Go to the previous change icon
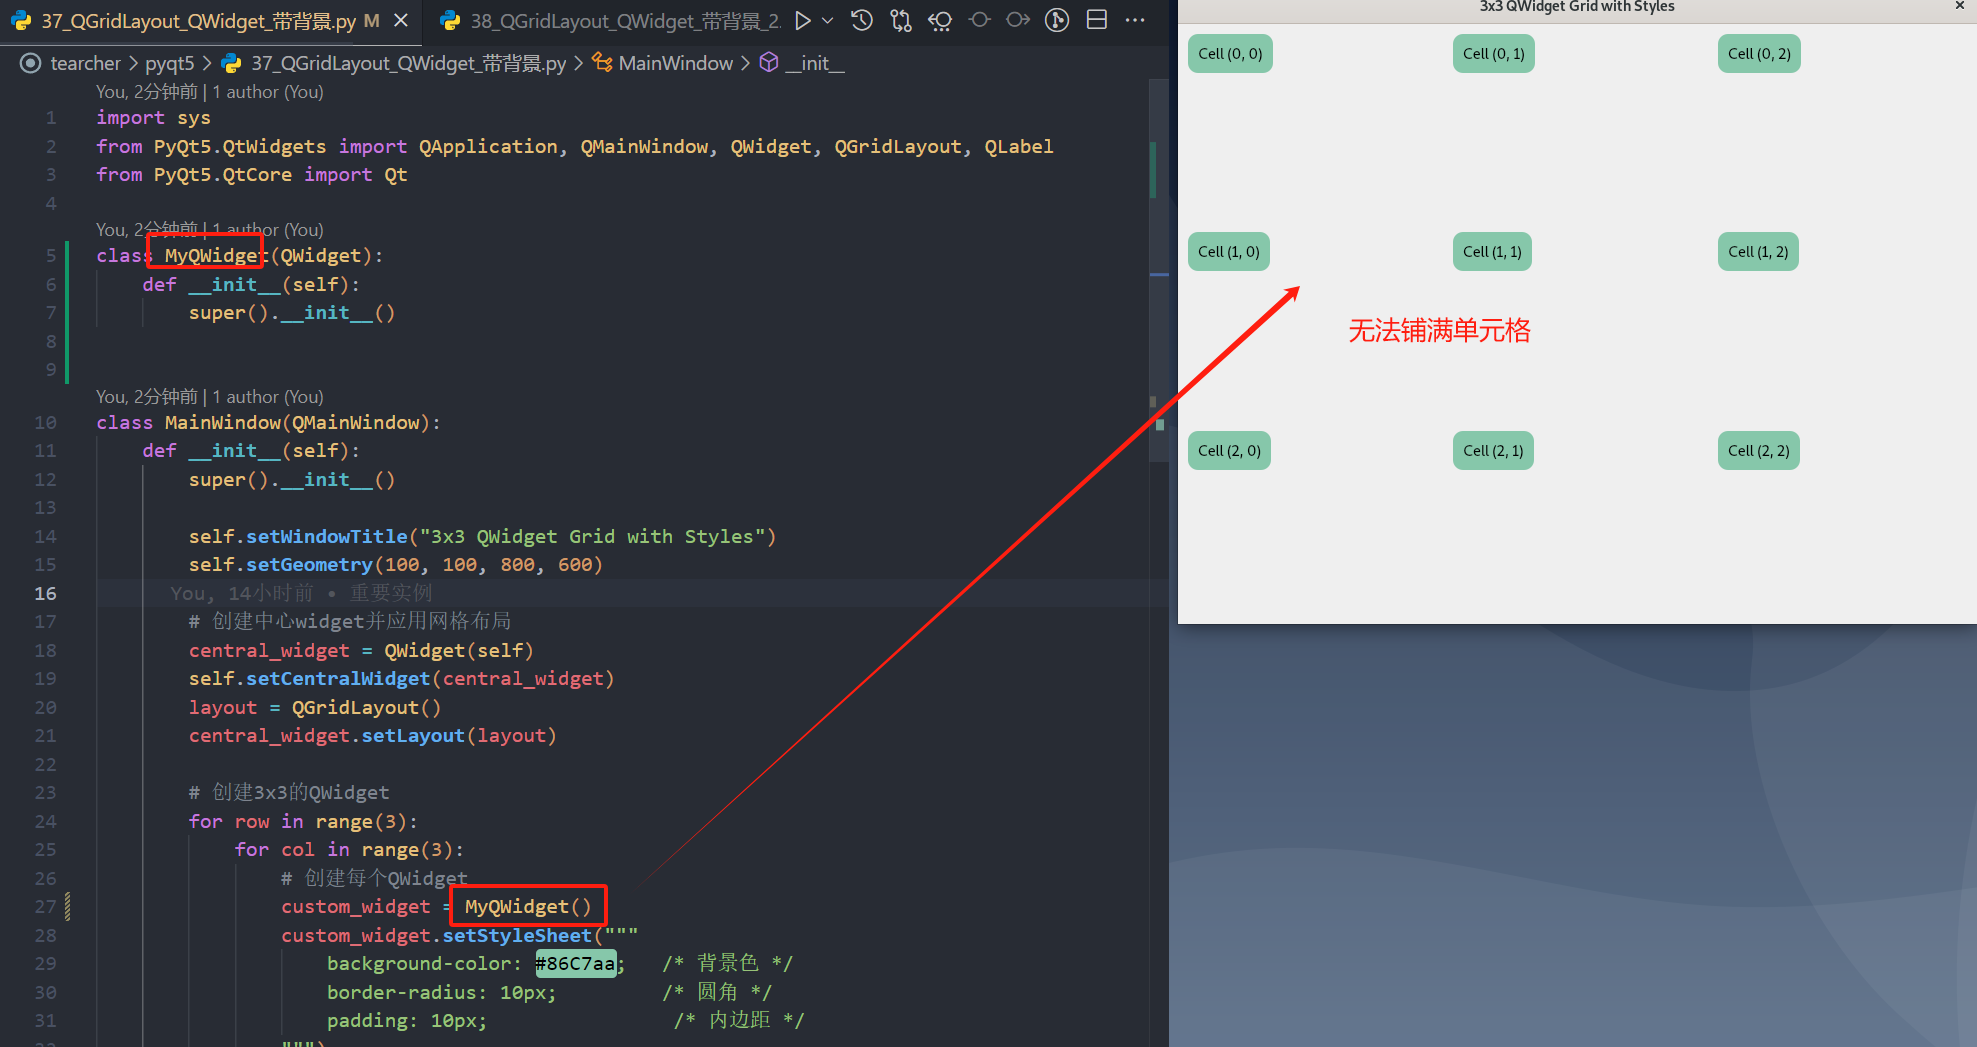 (x=980, y=20)
